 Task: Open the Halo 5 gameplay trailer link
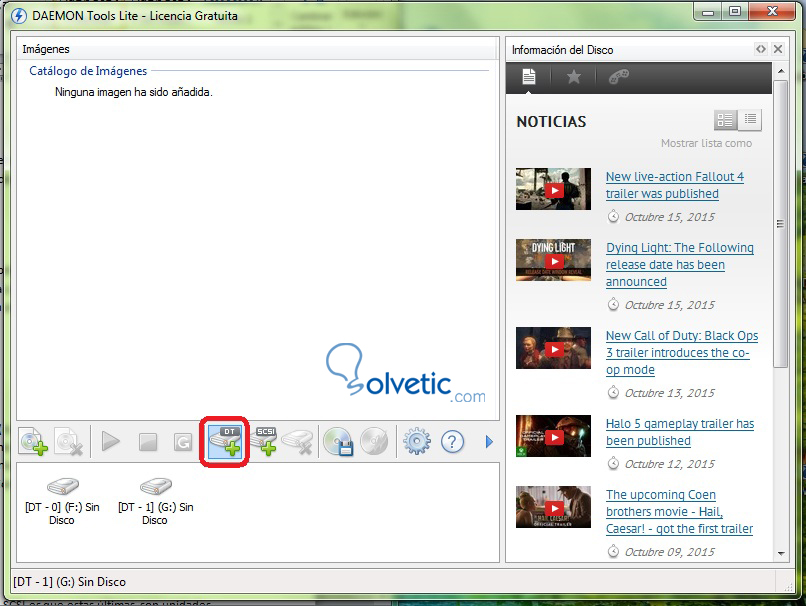click(680, 432)
